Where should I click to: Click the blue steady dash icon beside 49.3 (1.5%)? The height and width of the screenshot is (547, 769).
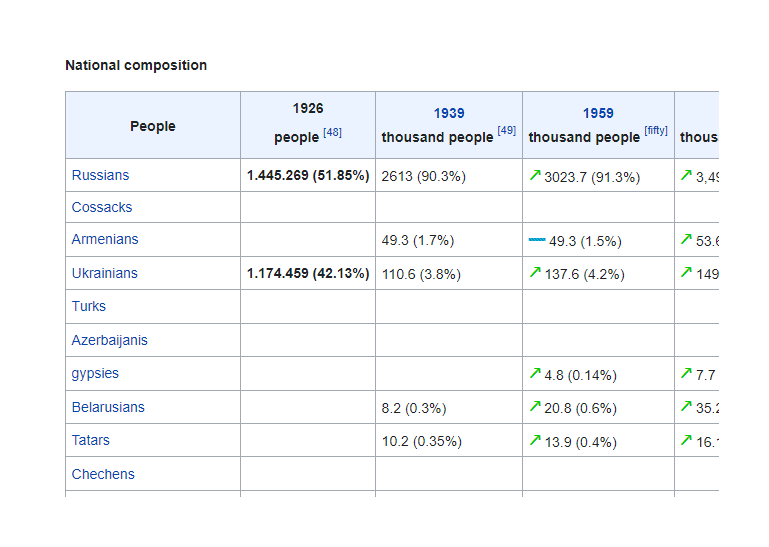[x=537, y=241]
